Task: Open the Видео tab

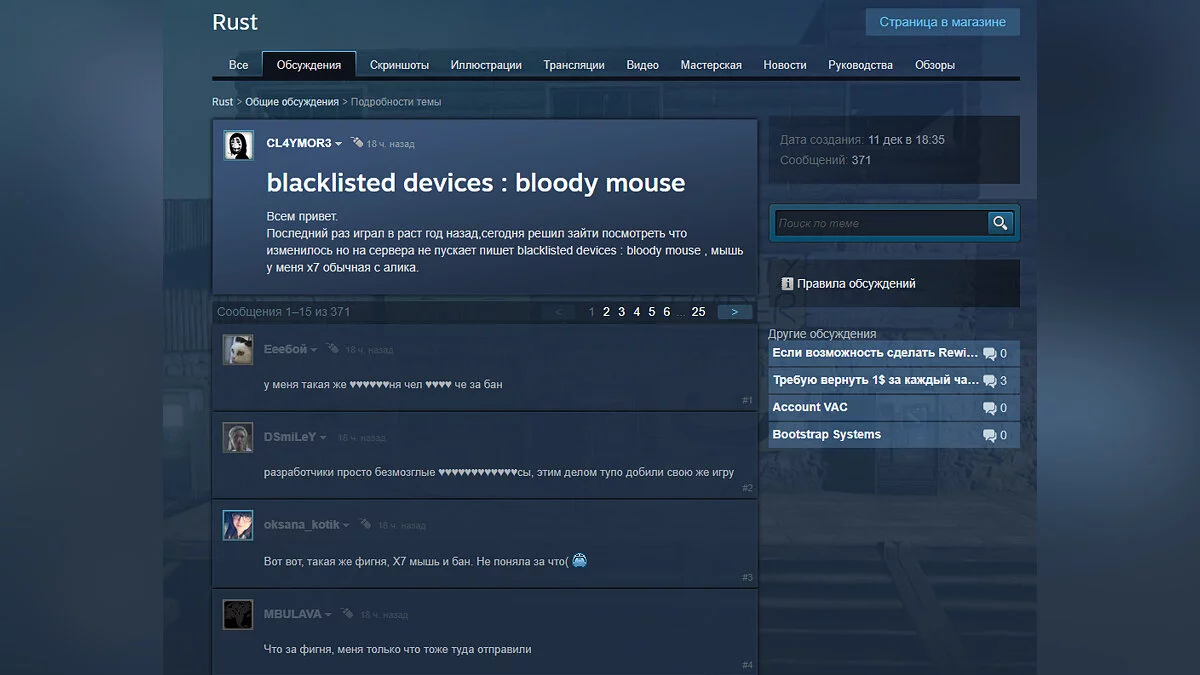Action: coord(643,65)
